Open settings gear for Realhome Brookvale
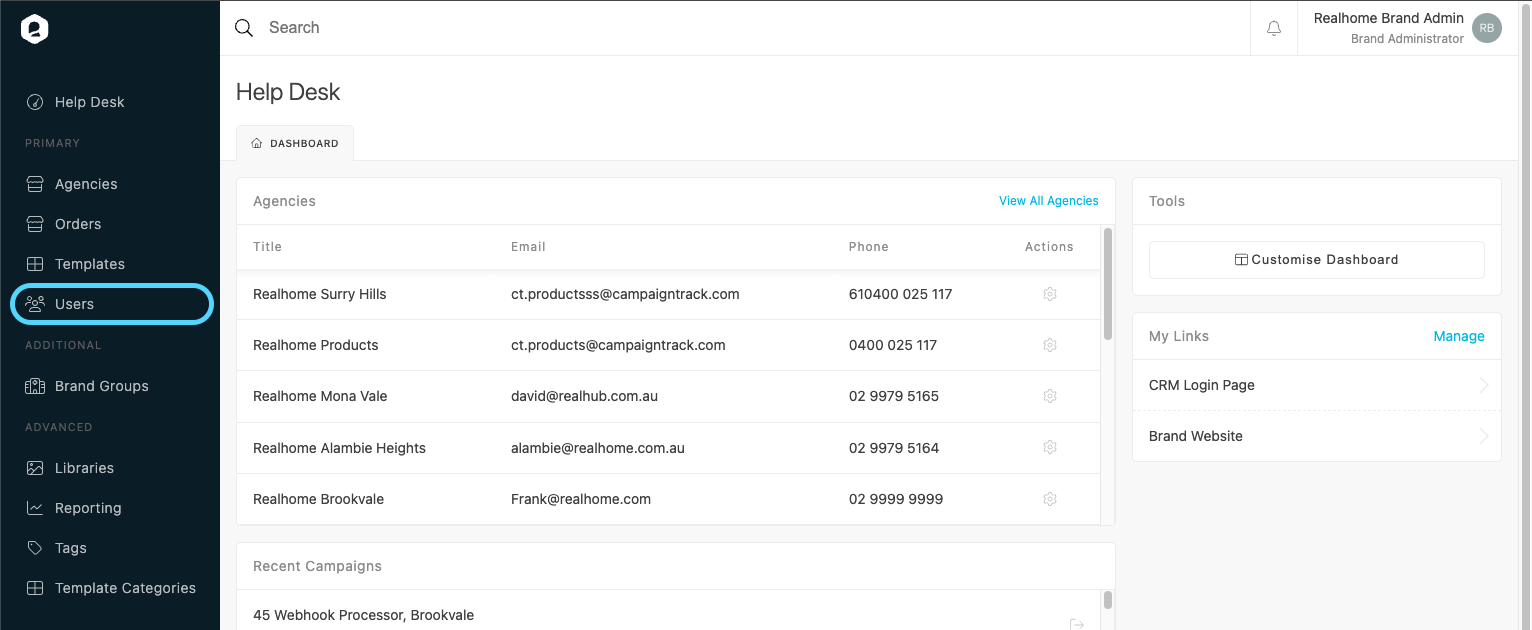Viewport: 1532px width, 630px height. (x=1050, y=499)
